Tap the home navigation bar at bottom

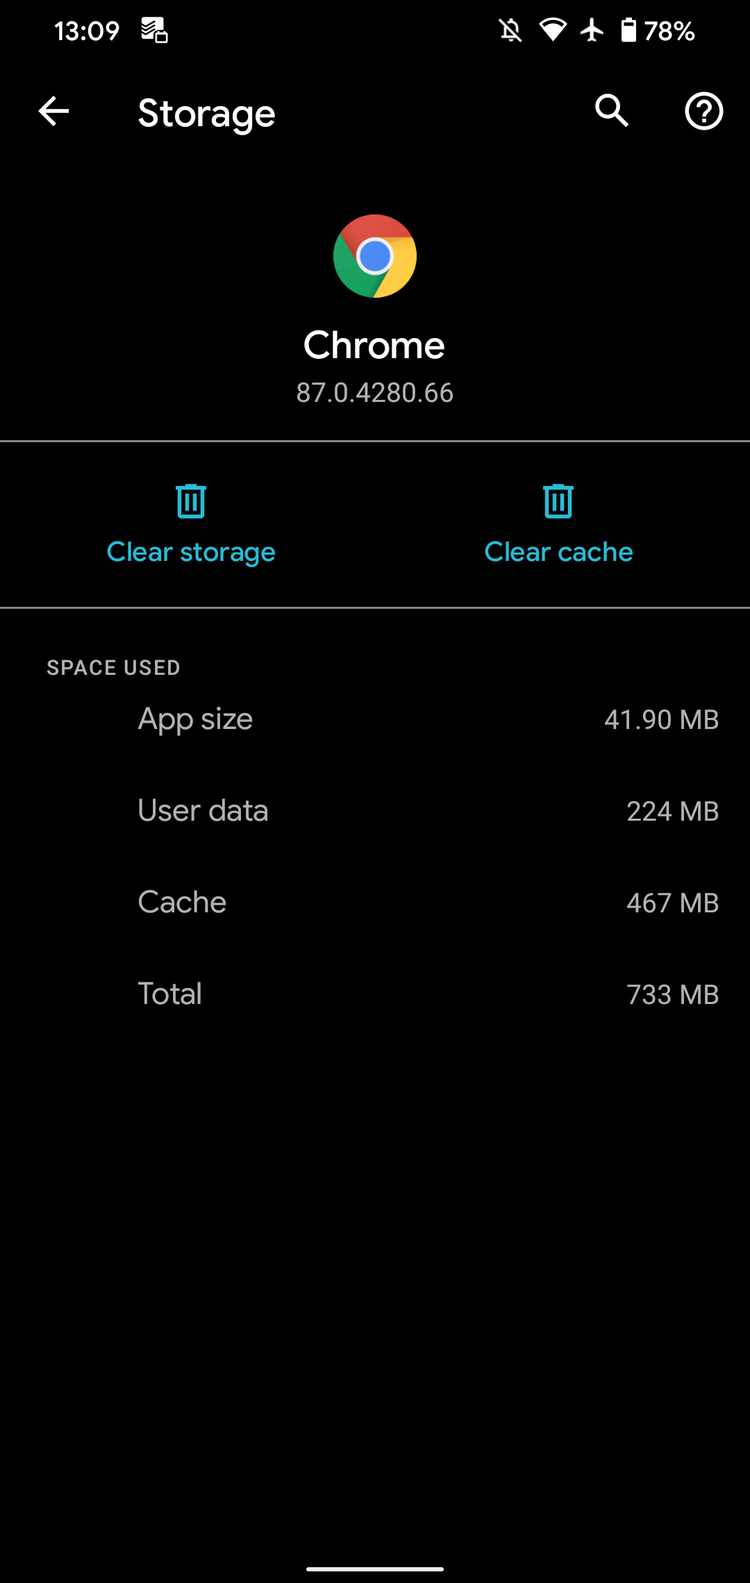[374, 1568]
